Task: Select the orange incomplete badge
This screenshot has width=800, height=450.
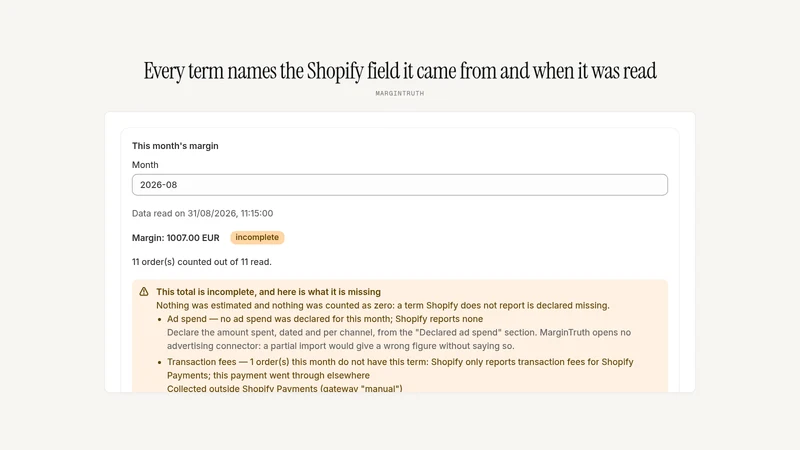Action: (x=257, y=237)
